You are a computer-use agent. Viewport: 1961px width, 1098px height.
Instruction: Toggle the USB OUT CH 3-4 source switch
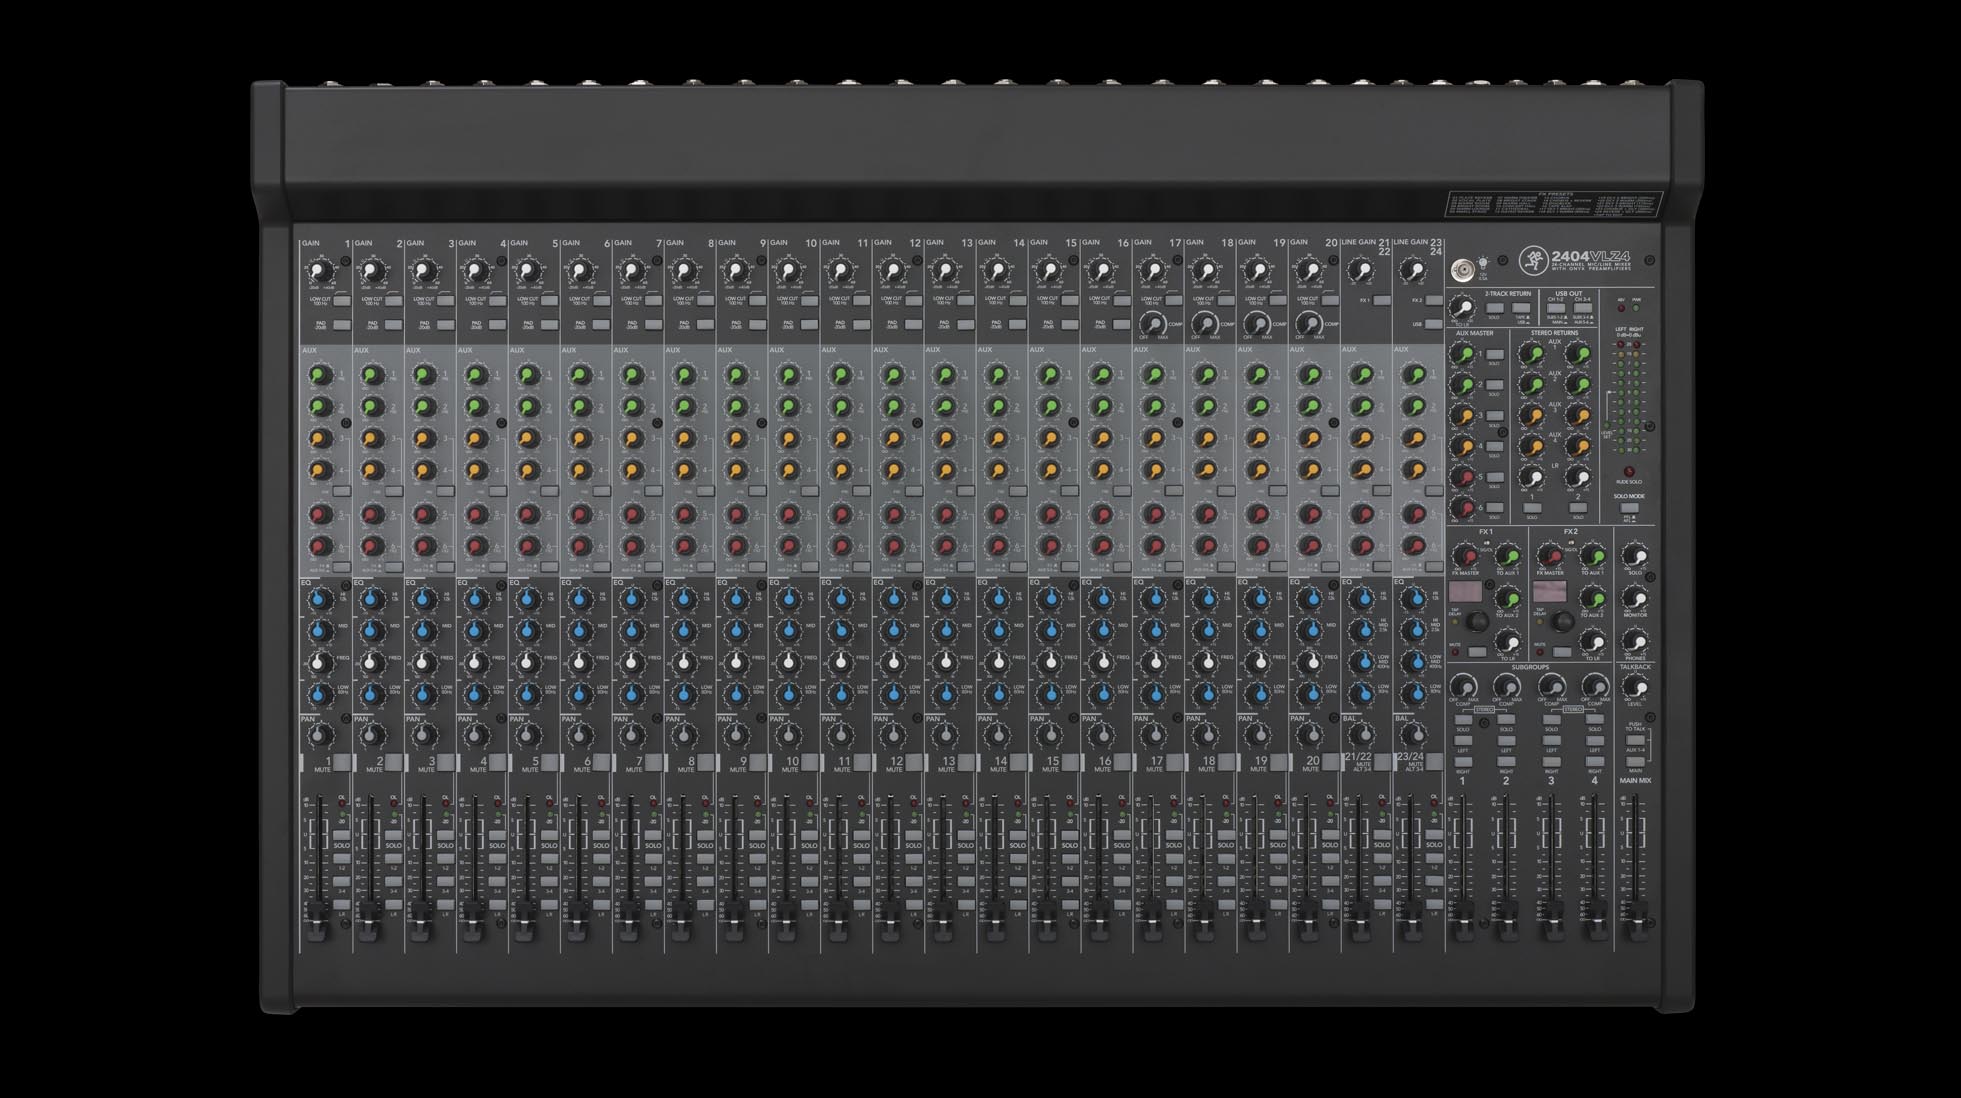[x=1582, y=308]
